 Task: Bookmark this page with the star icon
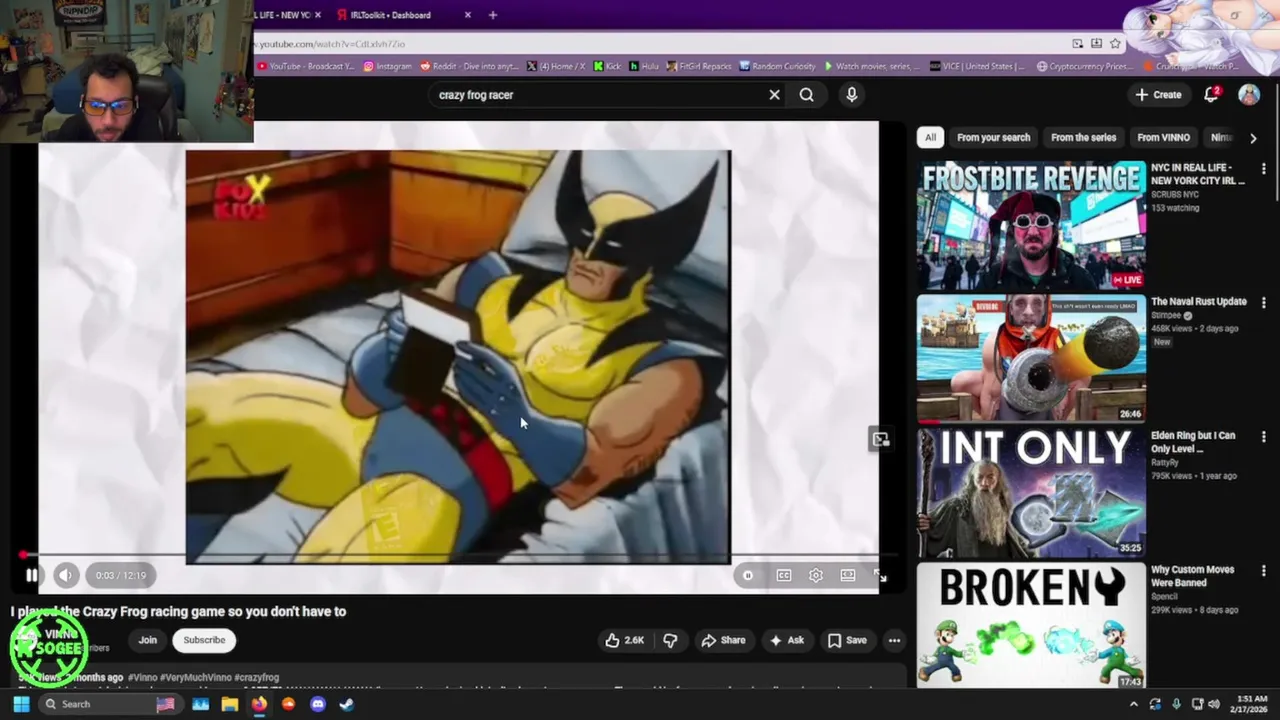pyautogui.click(x=1115, y=44)
